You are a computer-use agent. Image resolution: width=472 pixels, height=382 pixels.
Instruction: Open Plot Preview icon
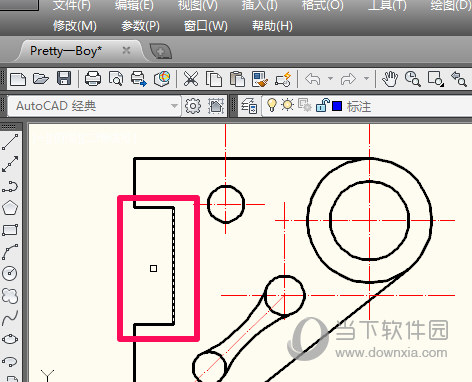(116, 79)
